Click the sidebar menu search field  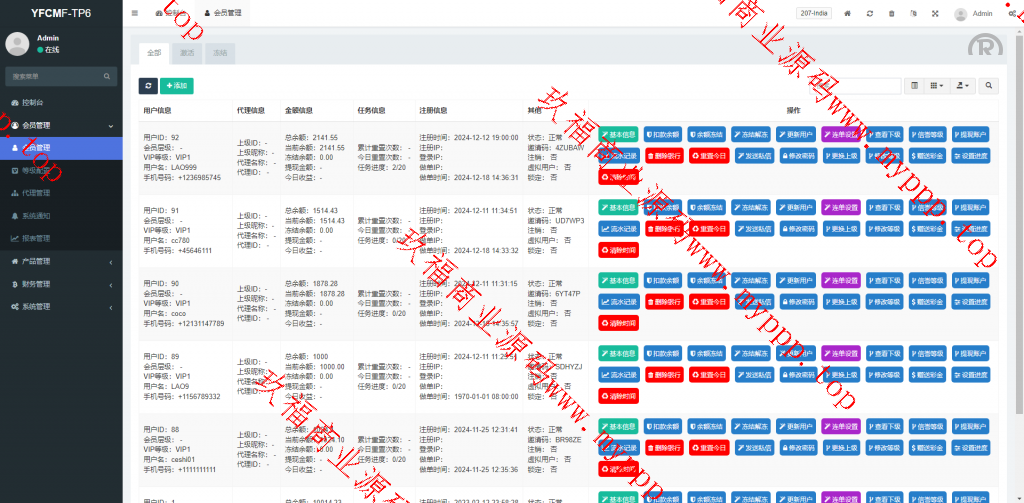(x=55, y=76)
